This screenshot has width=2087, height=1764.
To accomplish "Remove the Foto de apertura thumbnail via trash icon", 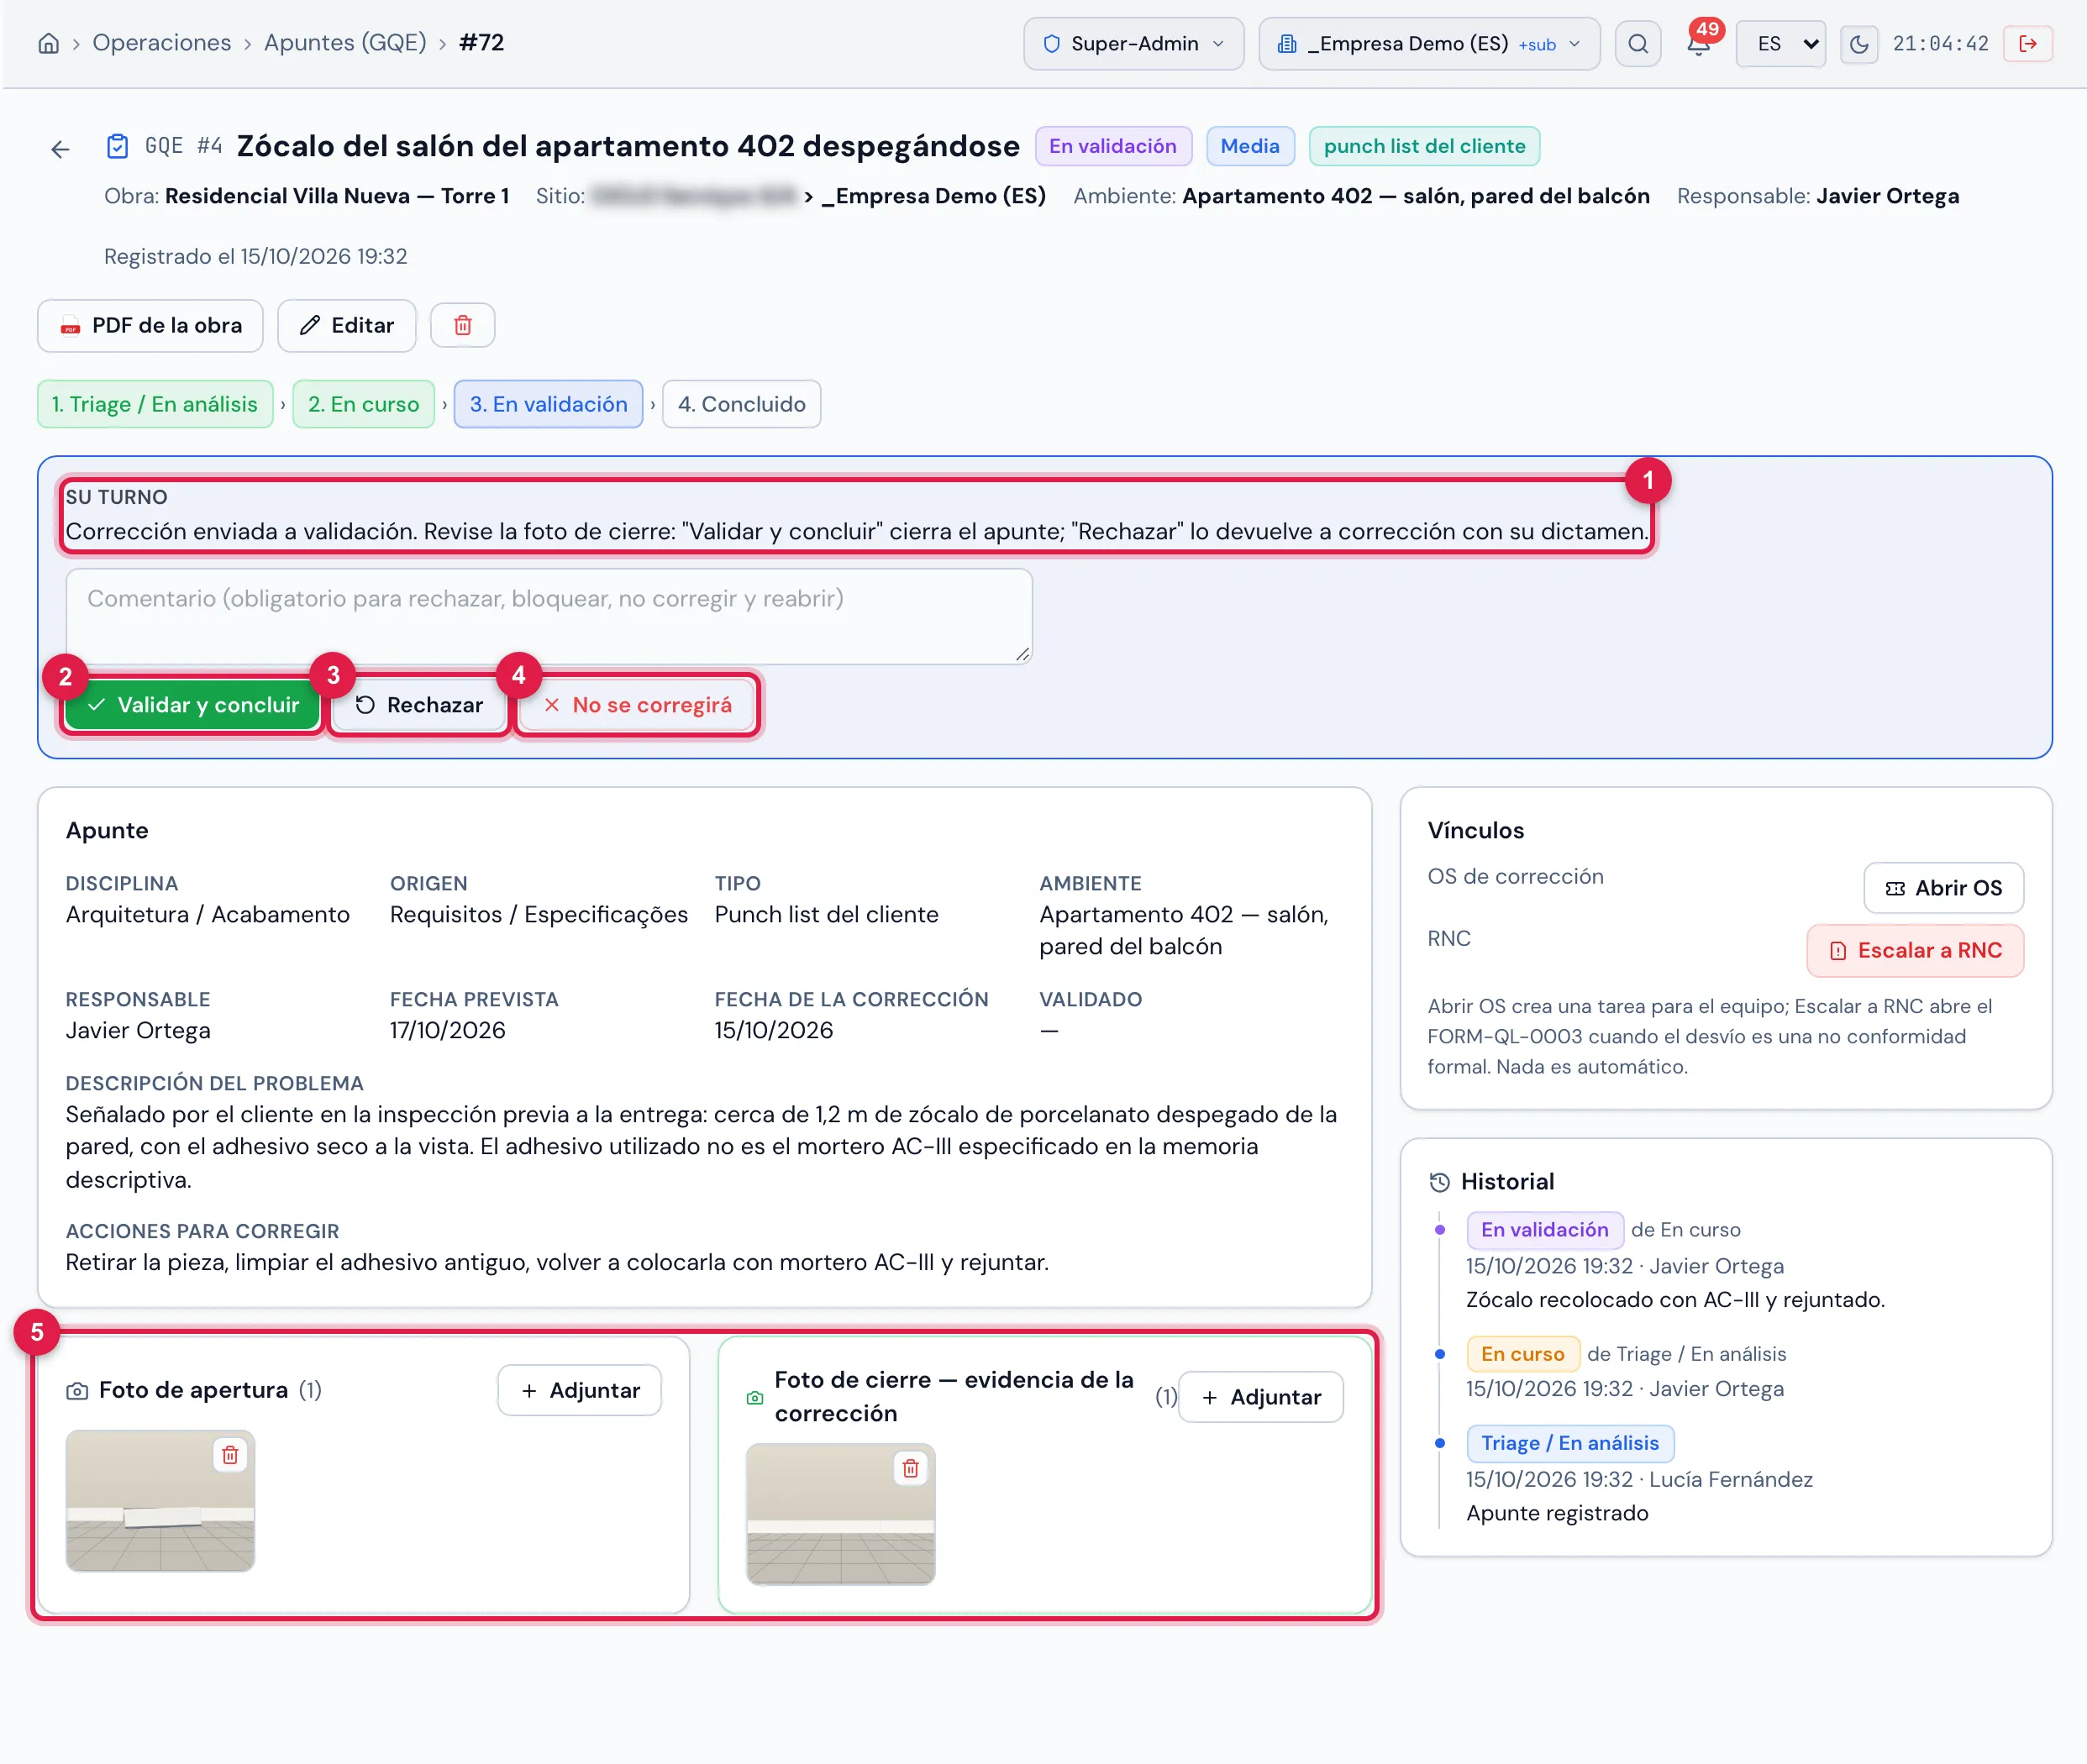I will tap(230, 1454).
